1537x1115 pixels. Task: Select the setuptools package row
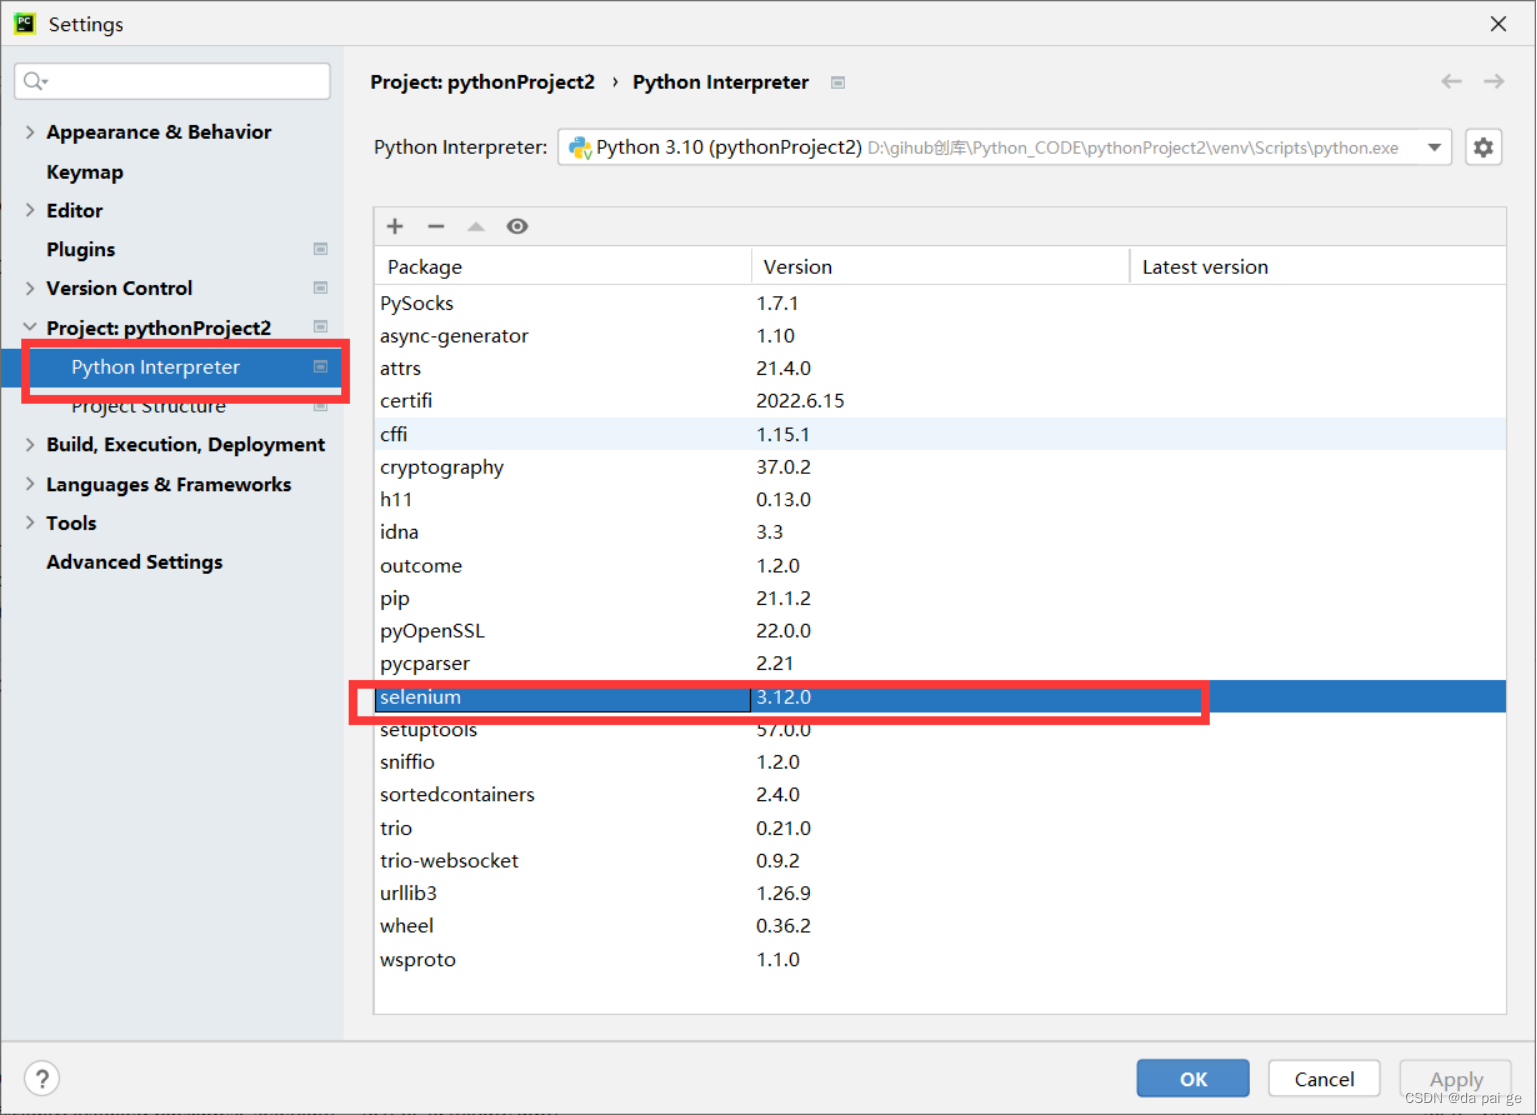point(940,729)
